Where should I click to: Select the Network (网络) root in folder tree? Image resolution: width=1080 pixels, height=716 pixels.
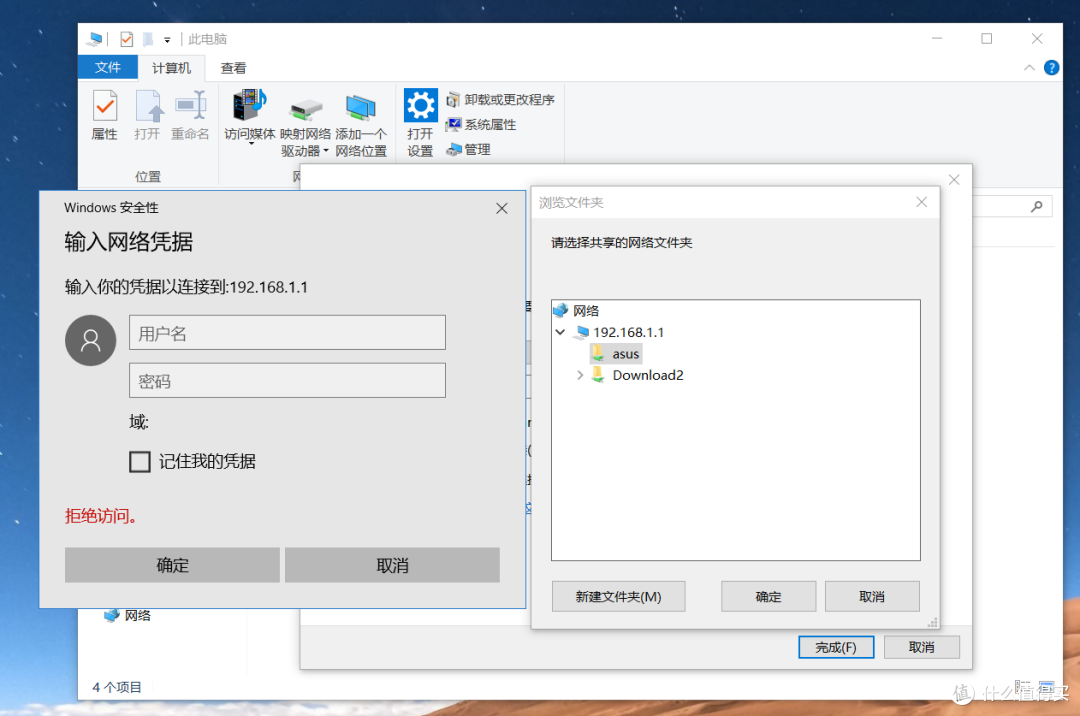tap(577, 310)
